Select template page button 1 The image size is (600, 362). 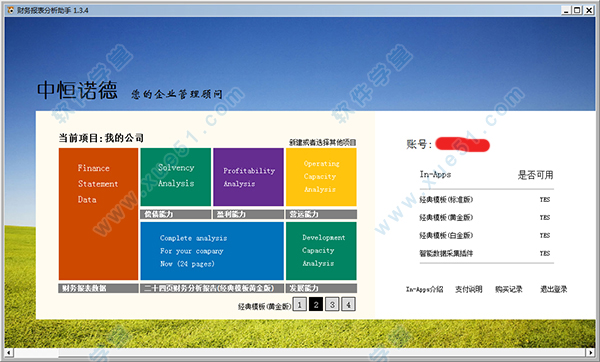[x=300, y=305]
